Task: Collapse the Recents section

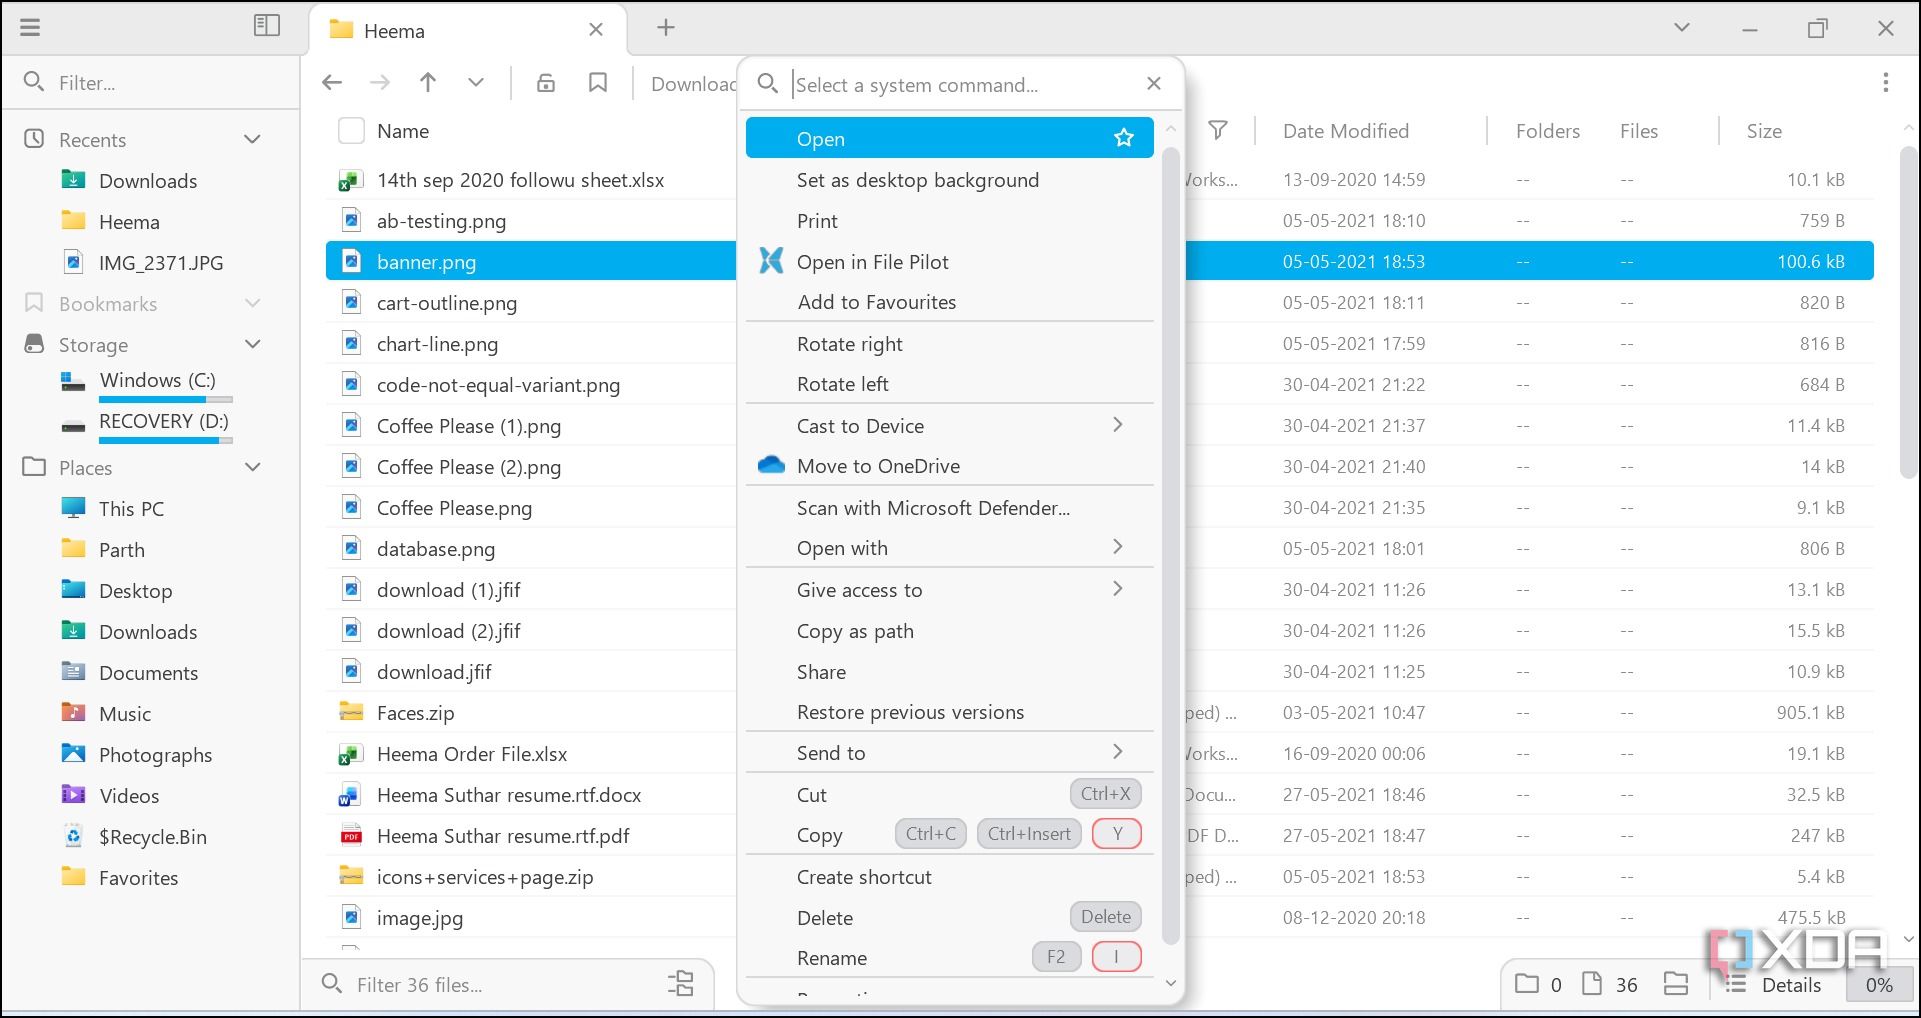Action: [253, 140]
